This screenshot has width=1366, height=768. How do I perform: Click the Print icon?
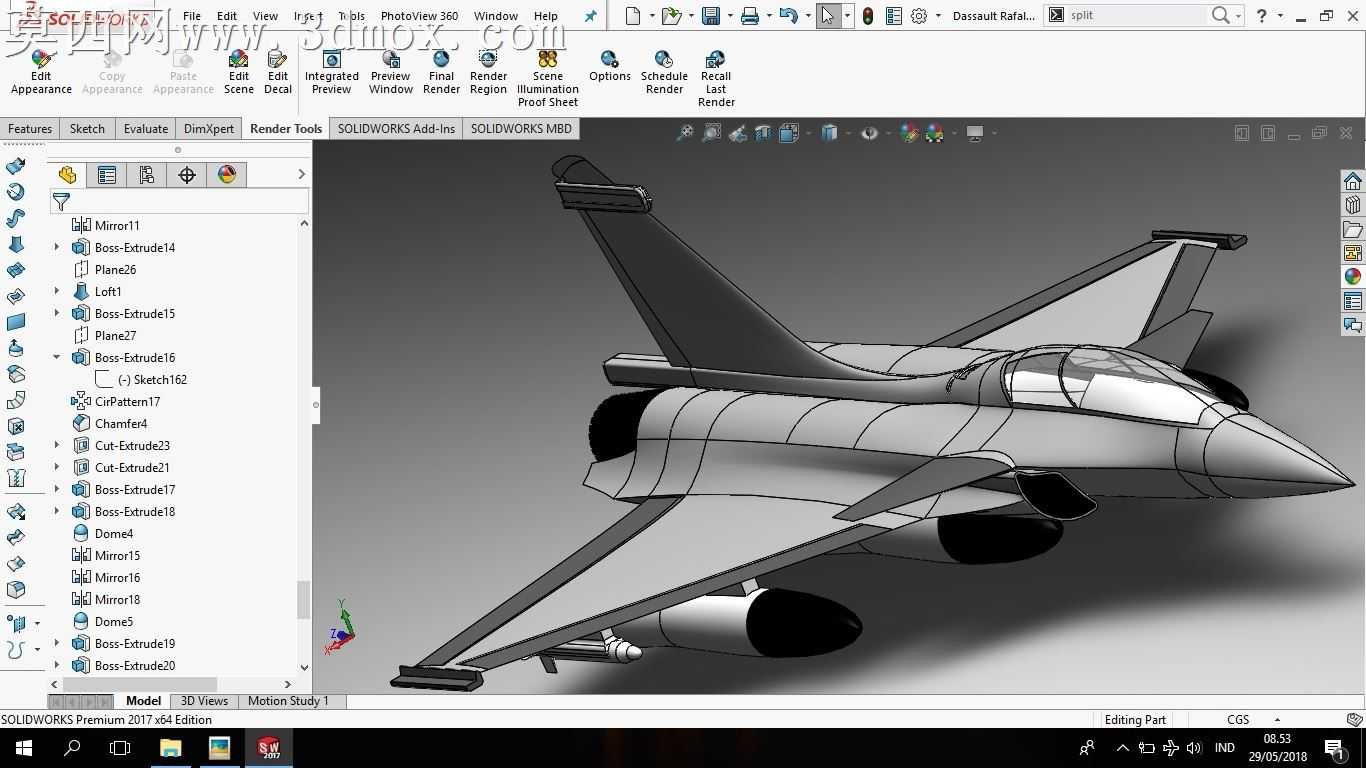click(x=749, y=15)
